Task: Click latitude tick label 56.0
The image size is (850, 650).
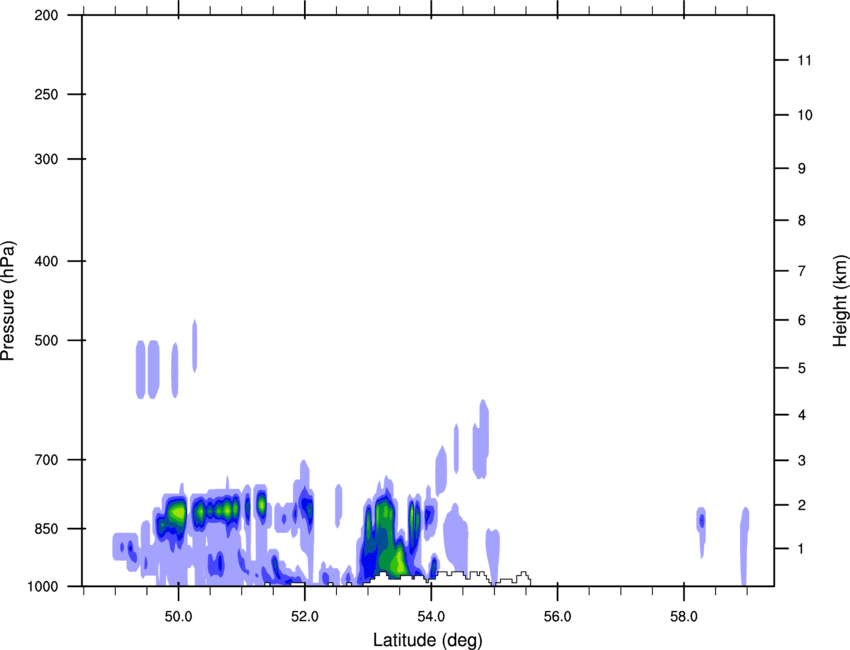Action: click(x=558, y=617)
